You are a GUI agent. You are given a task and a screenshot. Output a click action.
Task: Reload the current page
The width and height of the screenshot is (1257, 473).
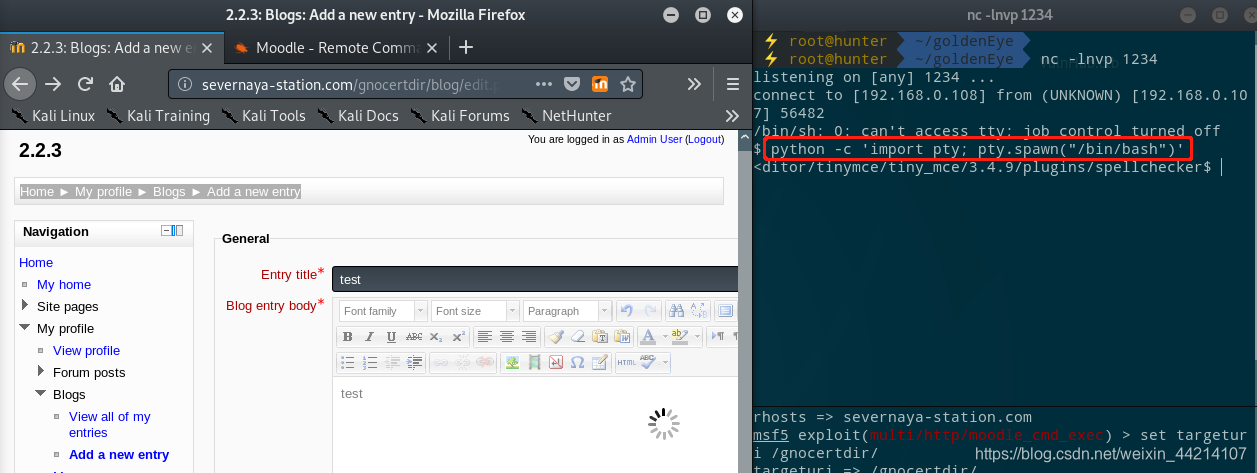pos(86,84)
